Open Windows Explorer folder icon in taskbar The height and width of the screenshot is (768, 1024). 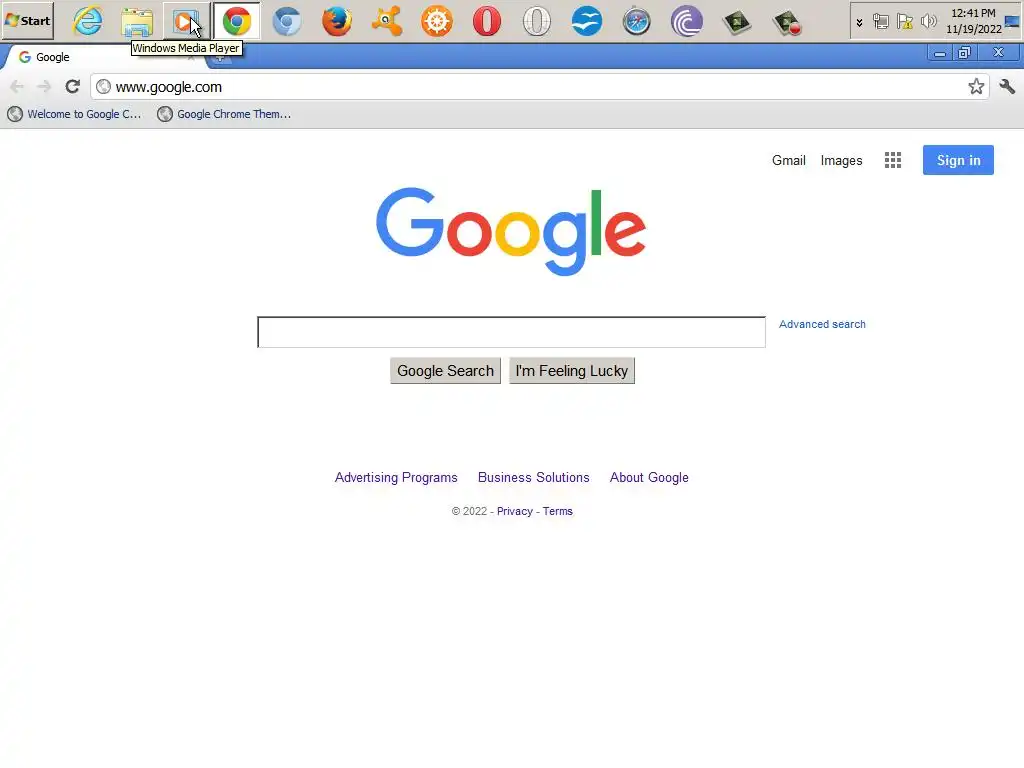(x=137, y=22)
